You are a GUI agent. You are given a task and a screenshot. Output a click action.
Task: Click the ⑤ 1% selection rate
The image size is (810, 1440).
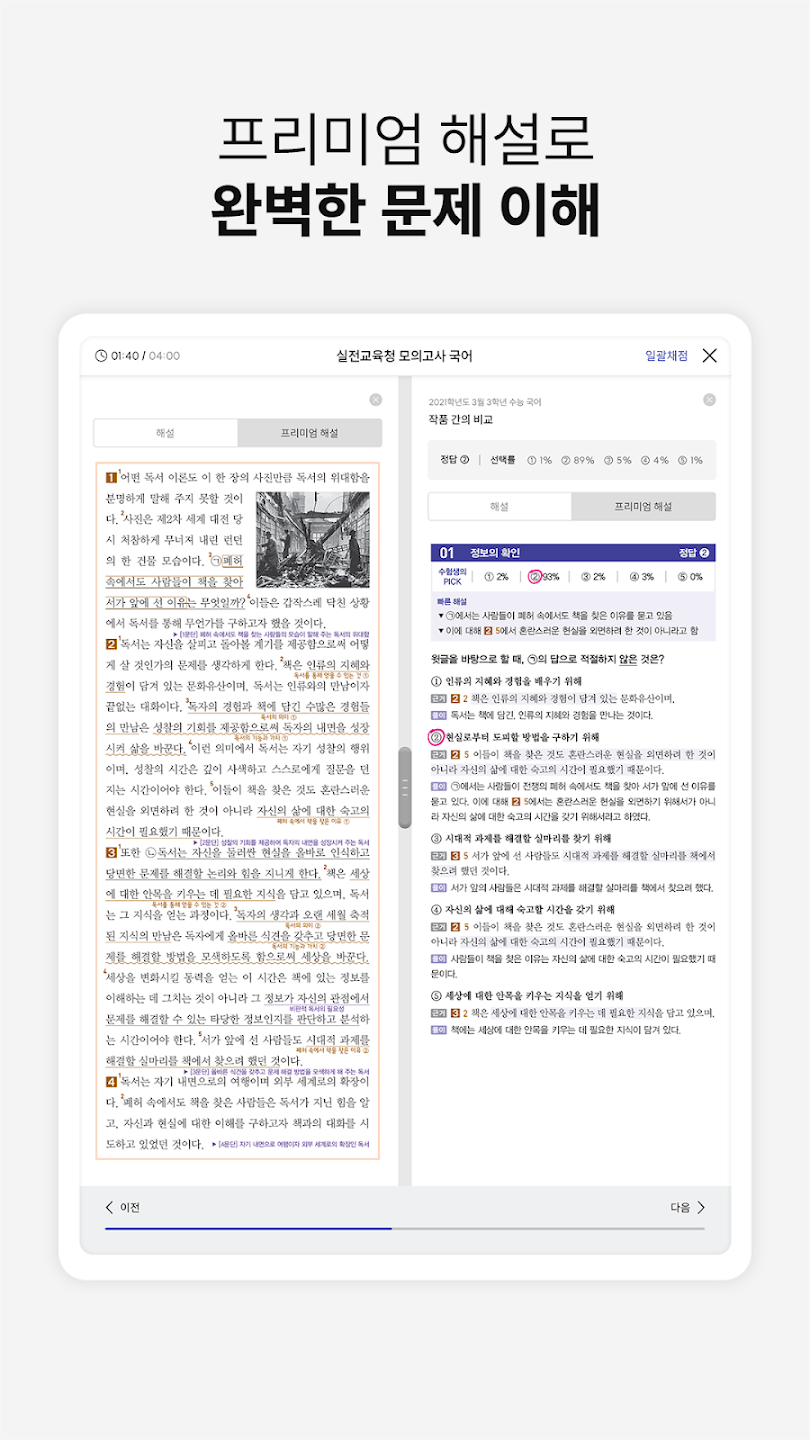click(x=691, y=460)
